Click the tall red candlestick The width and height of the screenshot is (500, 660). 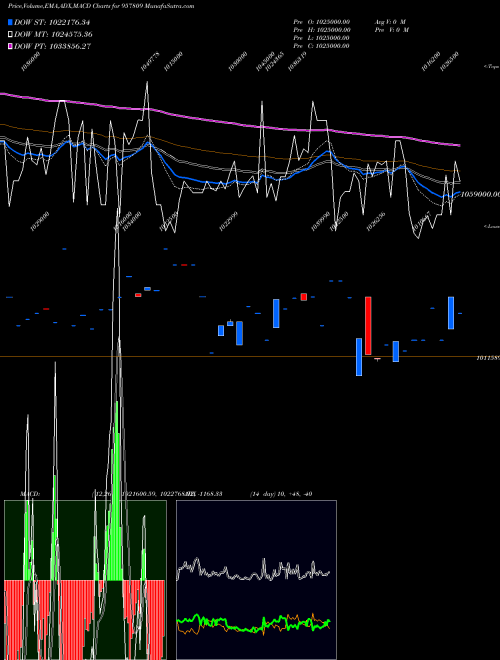tap(368, 326)
